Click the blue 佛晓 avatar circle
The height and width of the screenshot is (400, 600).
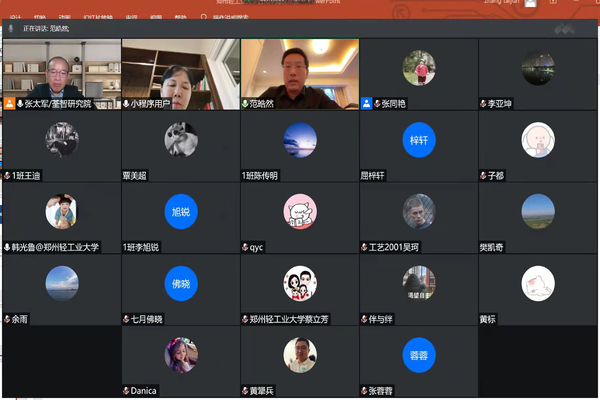(180, 283)
